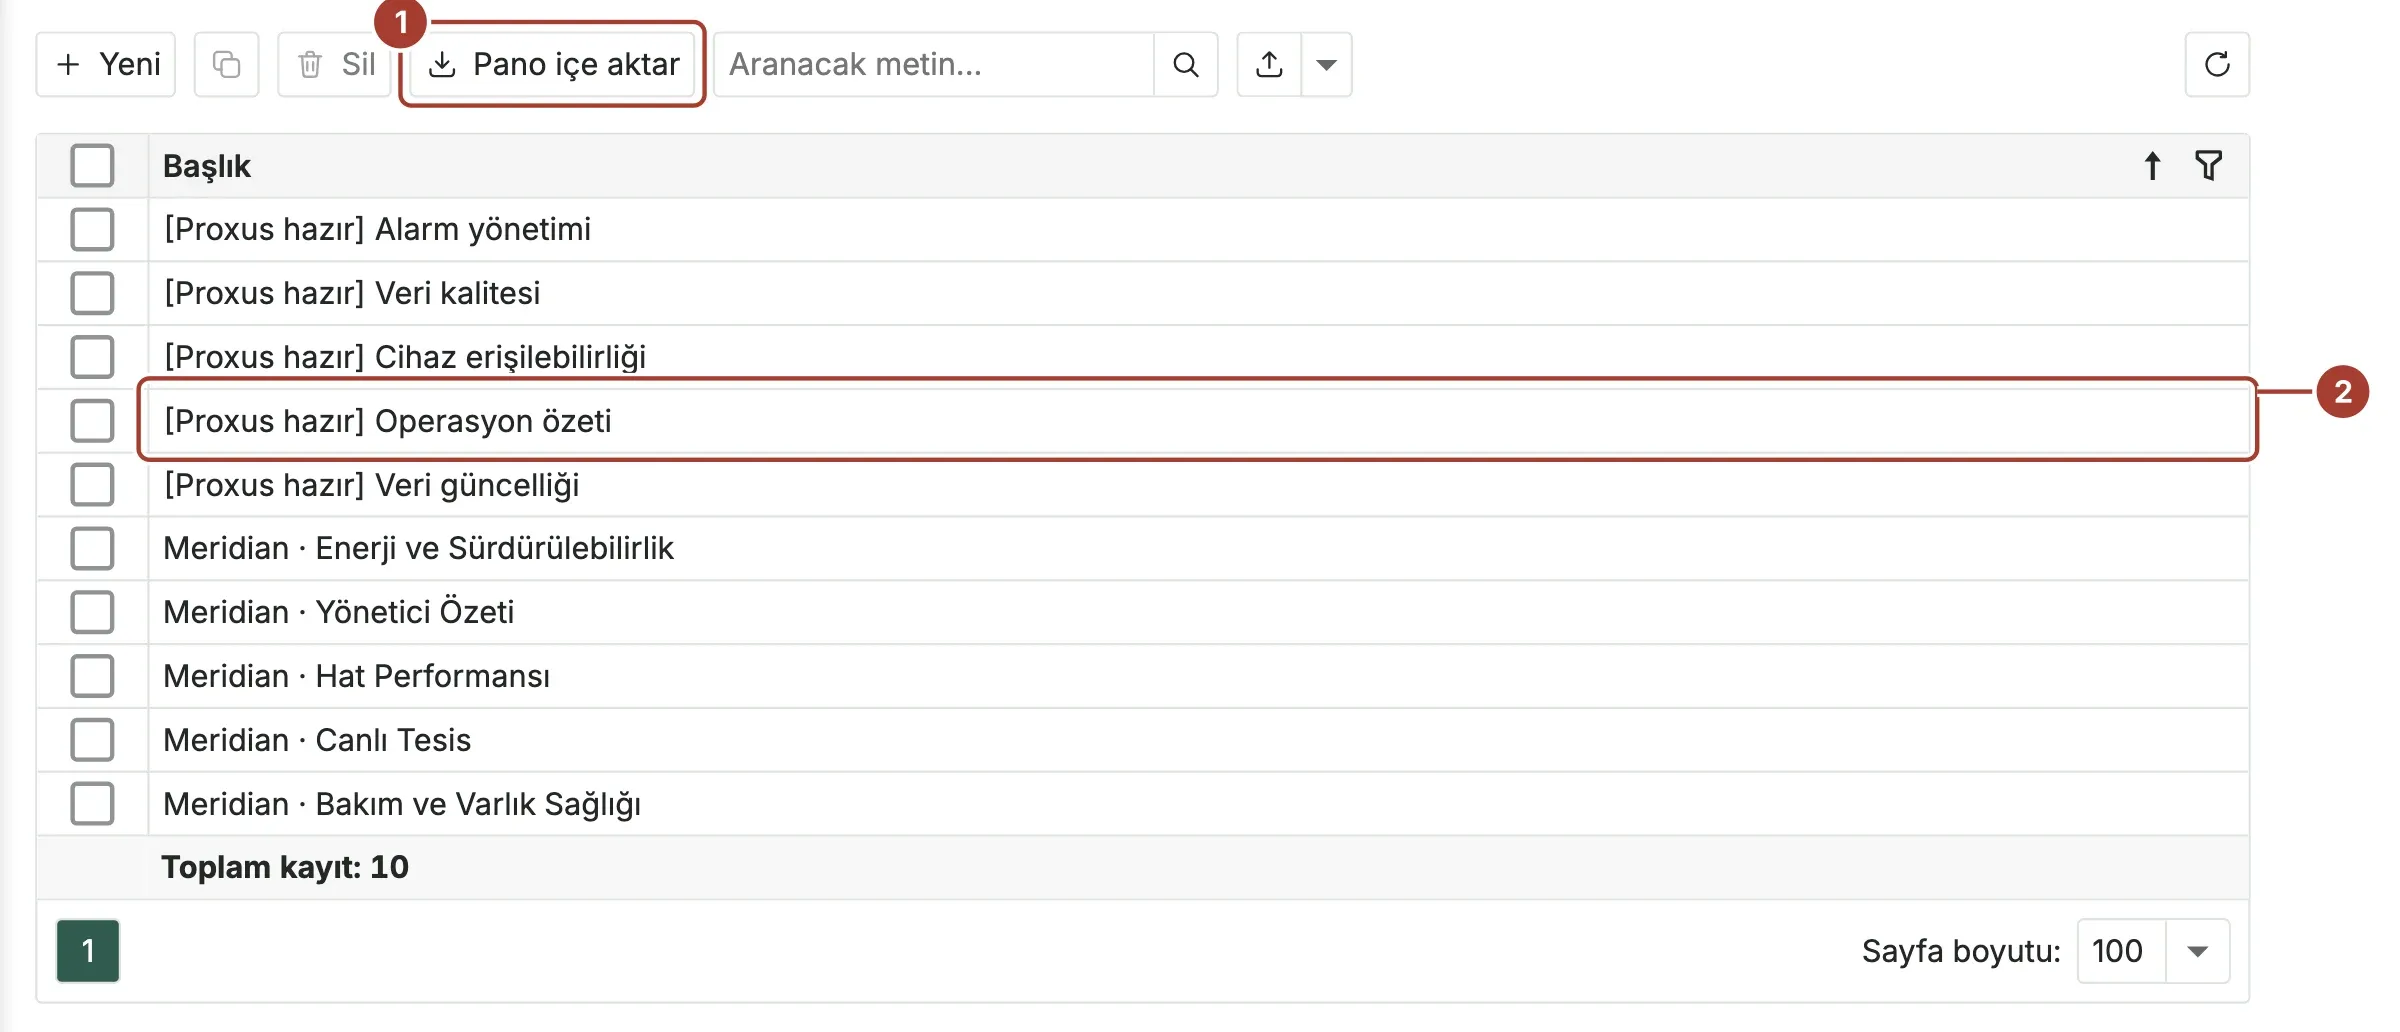
Task: Click the Pano içe aktar button
Action: [x=553, y=65]
